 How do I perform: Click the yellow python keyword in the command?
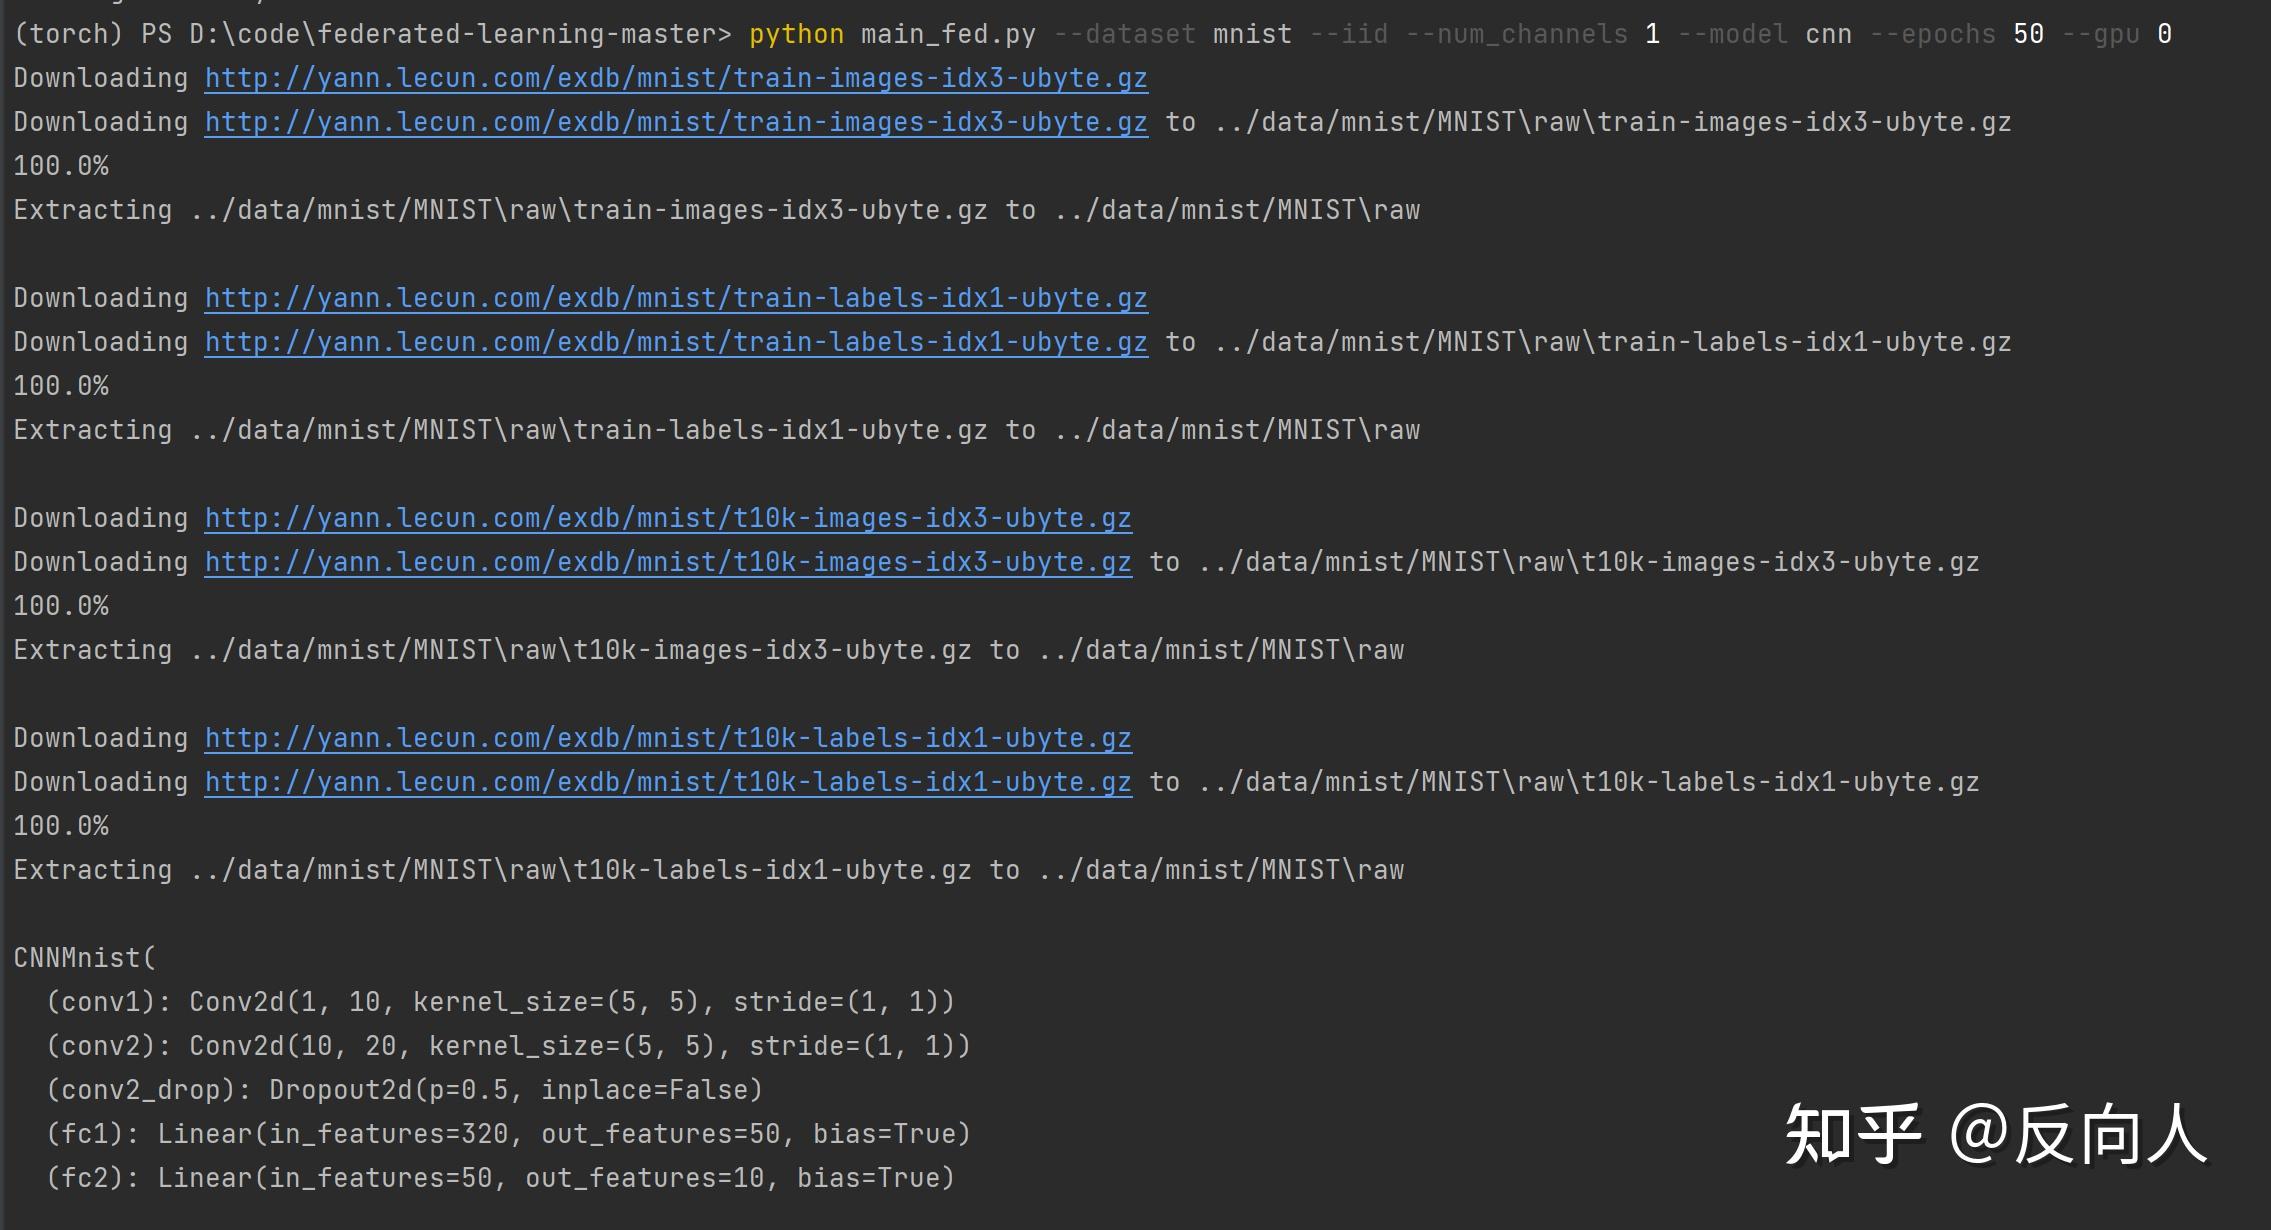pos(796,34)
